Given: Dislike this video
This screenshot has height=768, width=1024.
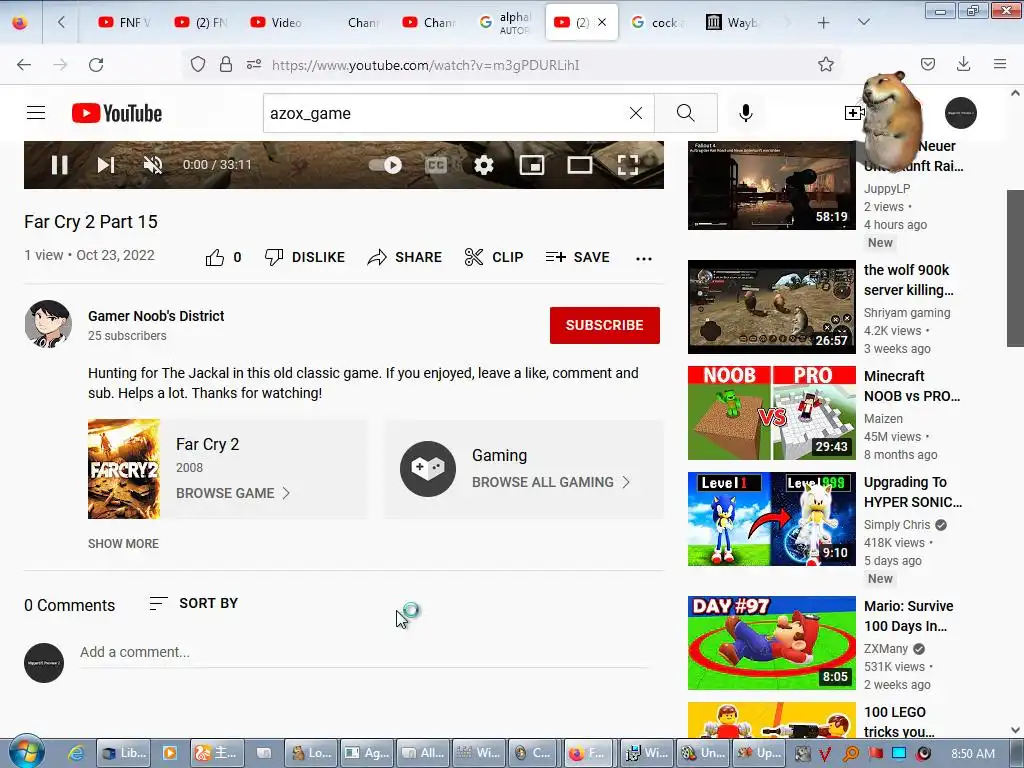Looking at the screenshot, I should [304, 257].
